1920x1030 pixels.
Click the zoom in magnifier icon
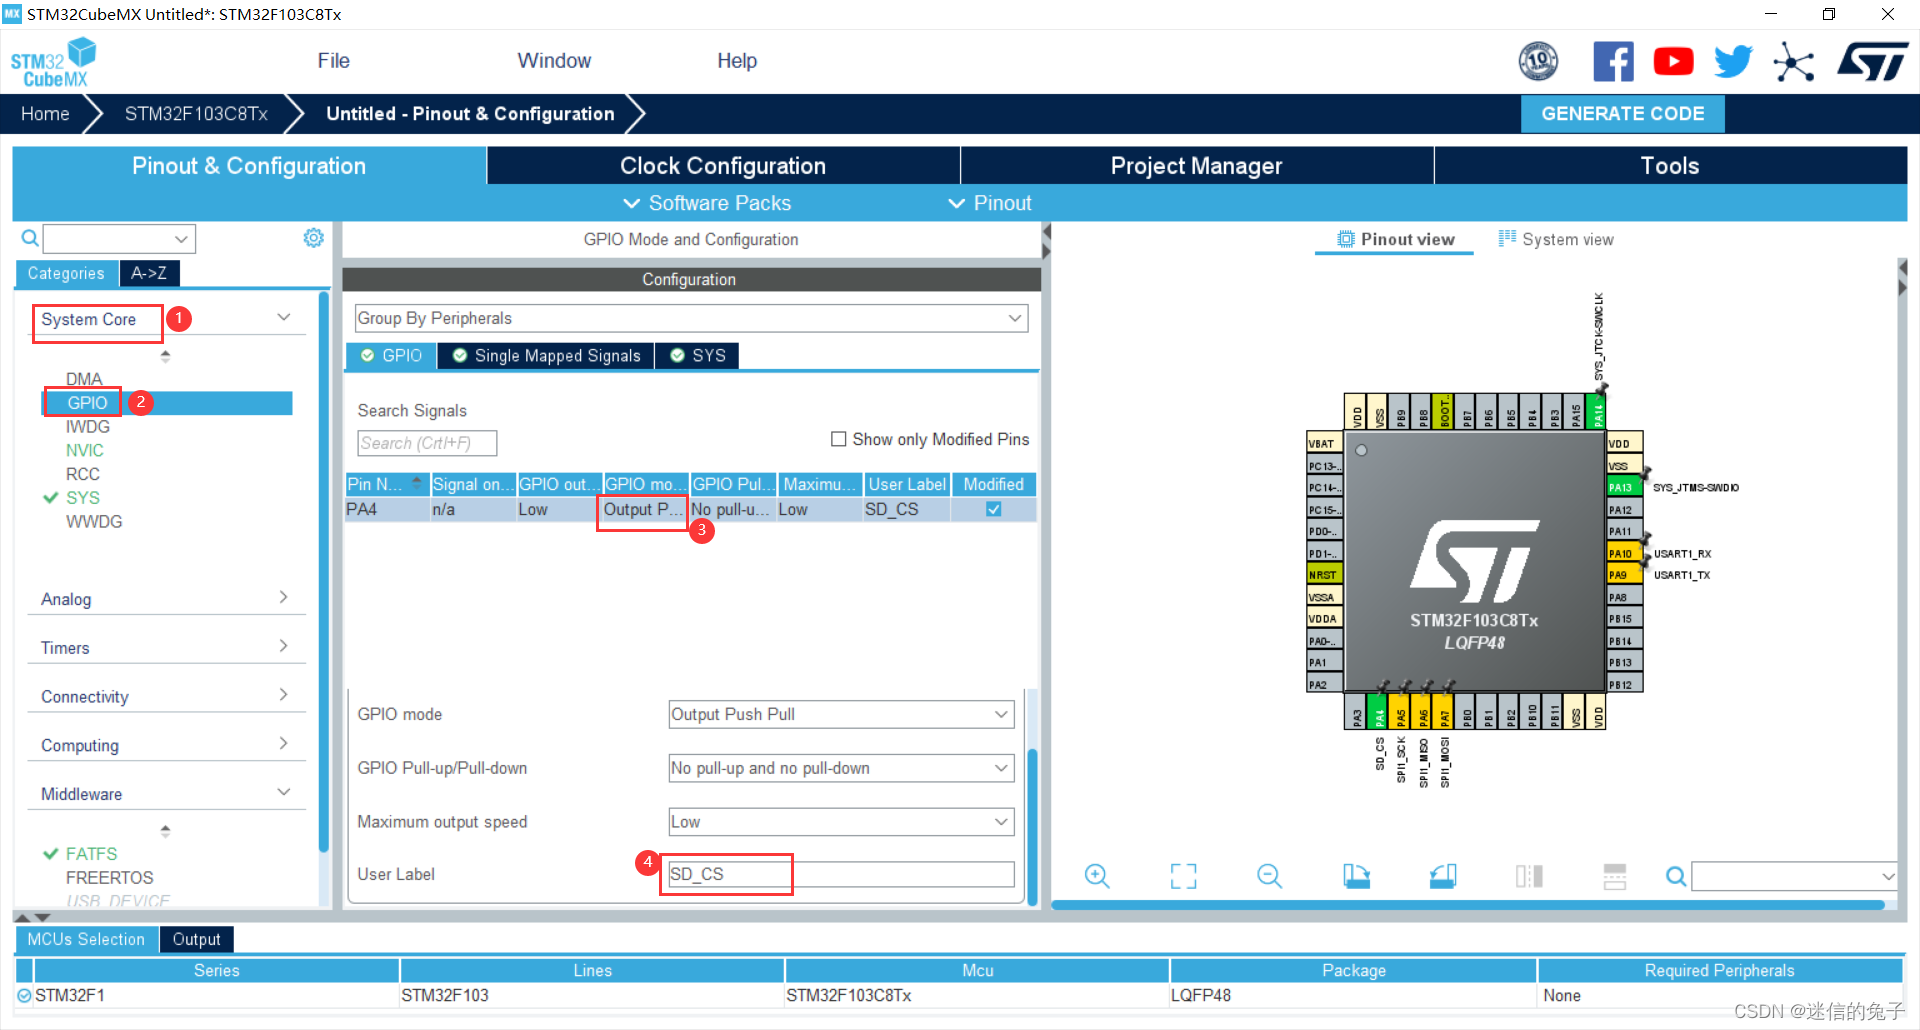pos(1097,877)
